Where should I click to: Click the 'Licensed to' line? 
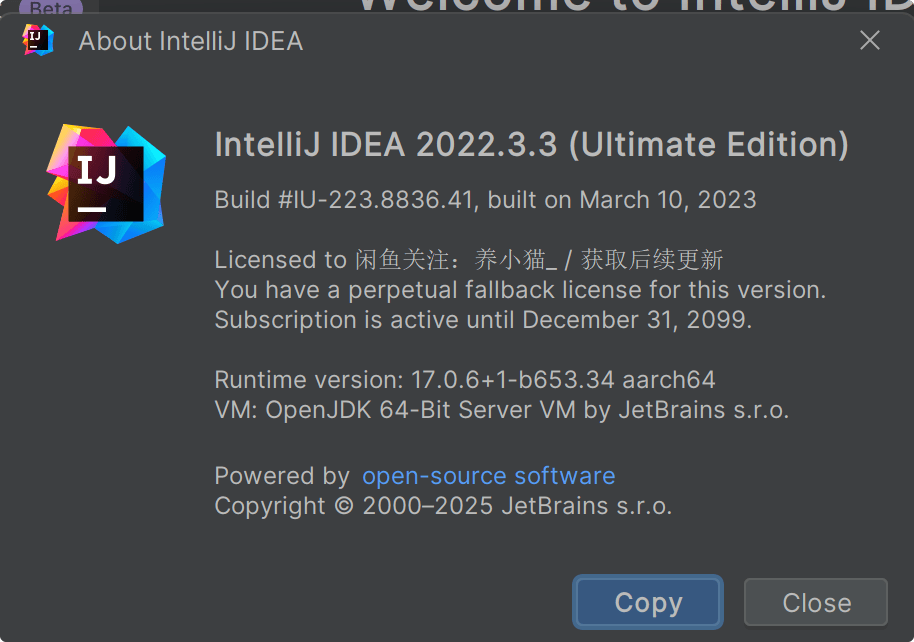point(469,259)
